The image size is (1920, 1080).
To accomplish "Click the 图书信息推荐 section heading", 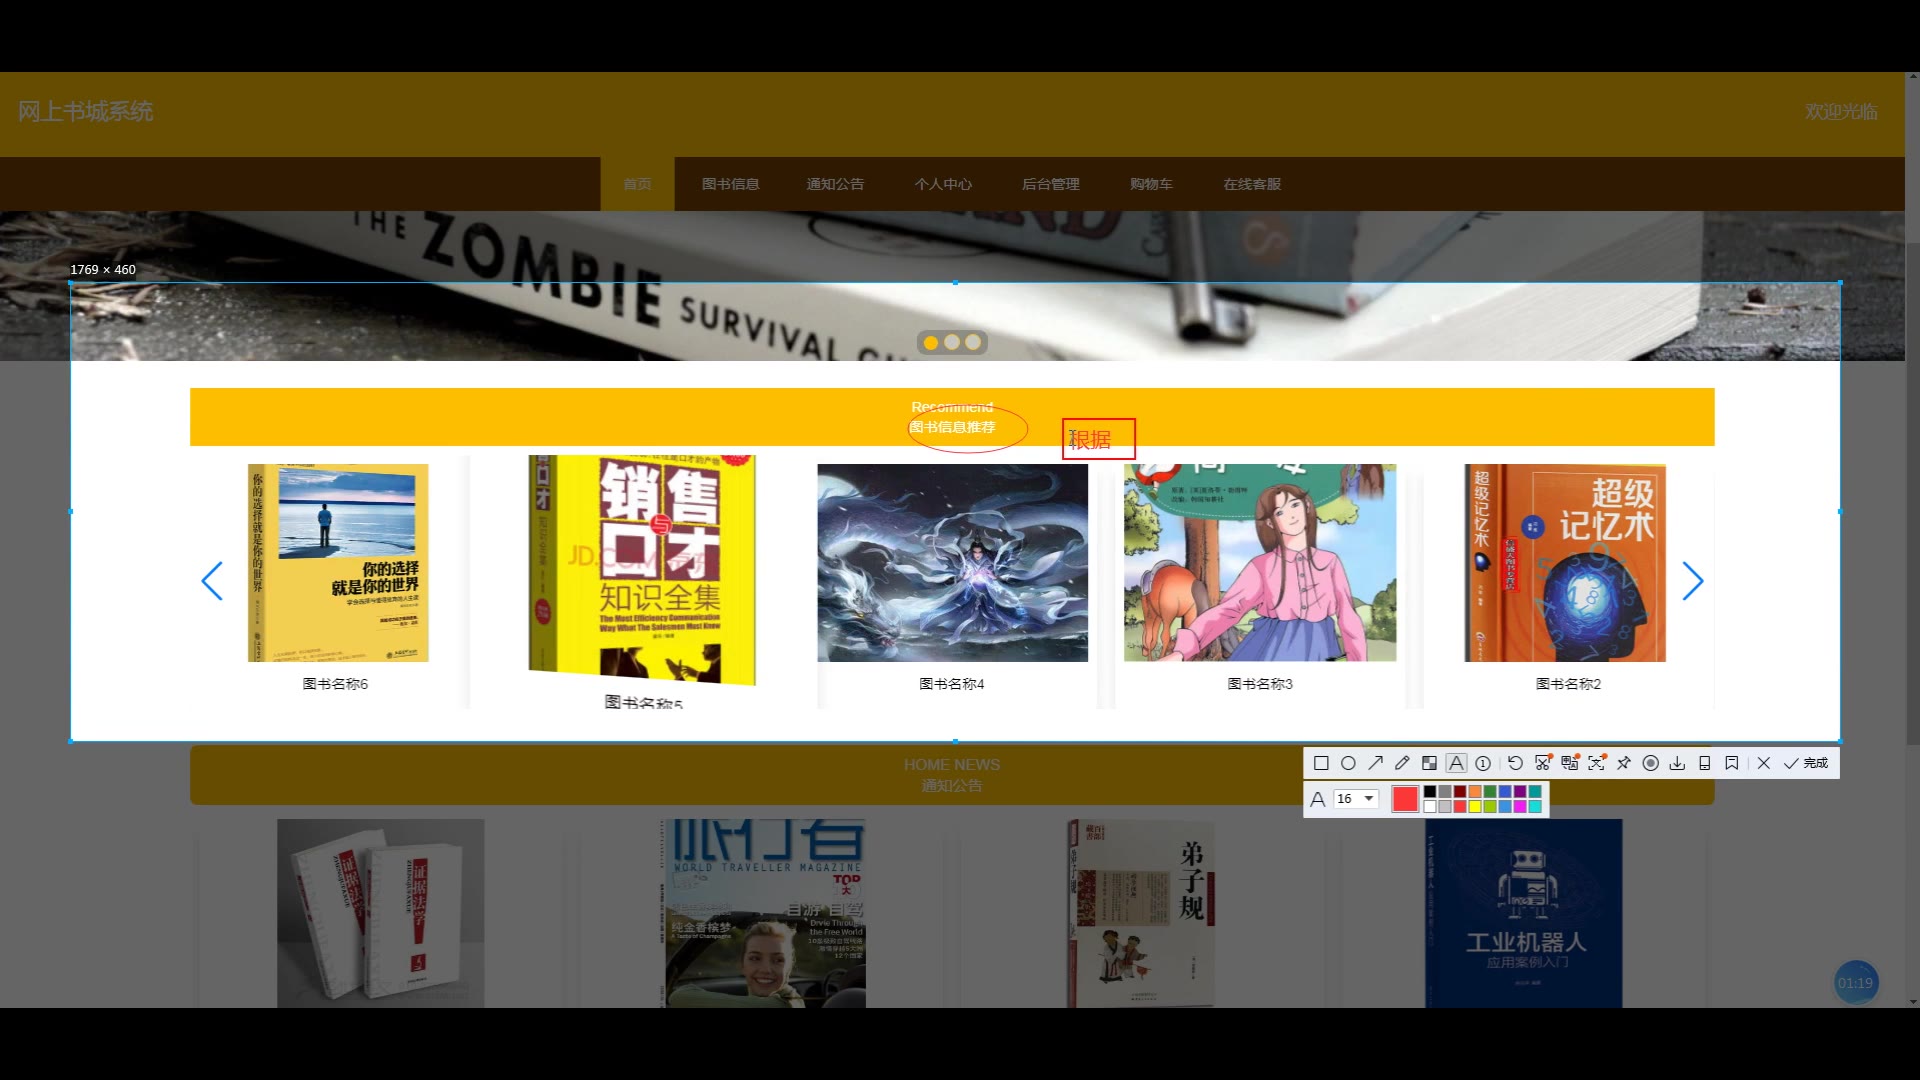I will (952, 427).
